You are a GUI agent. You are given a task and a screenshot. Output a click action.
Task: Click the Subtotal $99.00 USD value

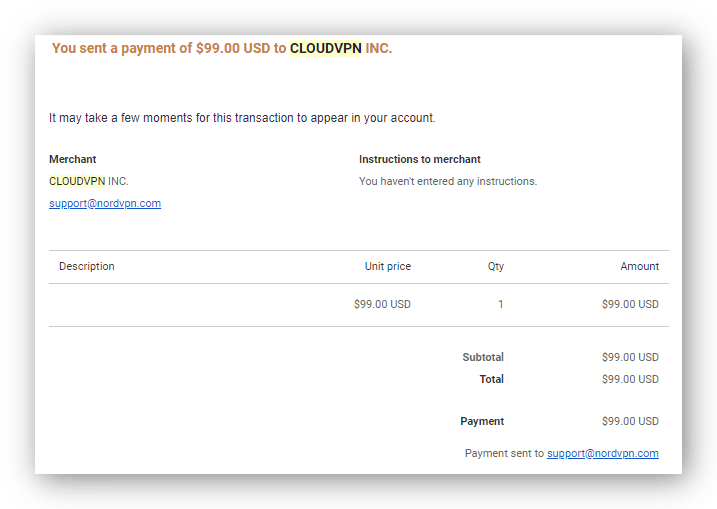click(x=630, y=357)
